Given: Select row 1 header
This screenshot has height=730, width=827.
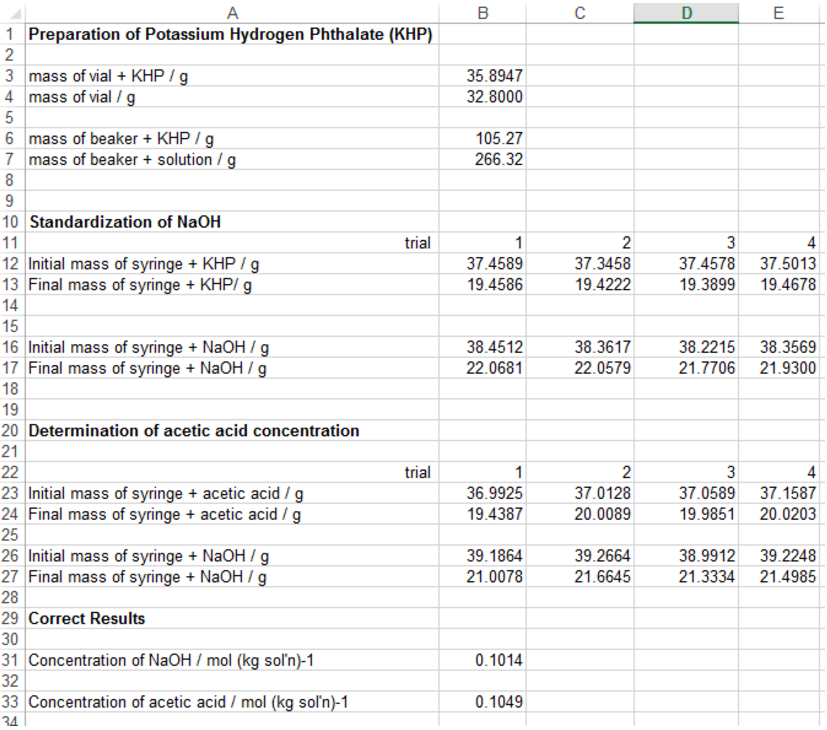Looking at the screenshot, I should pyautogui.click(x=11, y=33).
